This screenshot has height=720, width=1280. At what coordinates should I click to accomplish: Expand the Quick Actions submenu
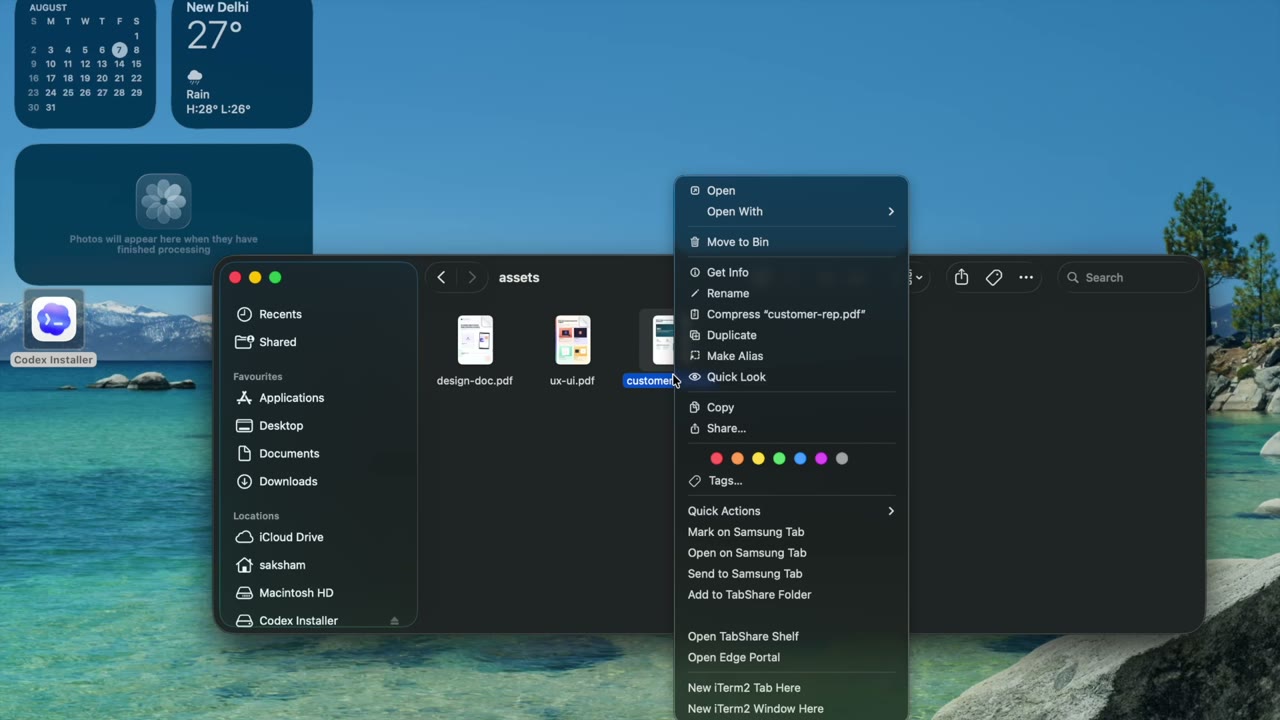(x=791, y=511)
